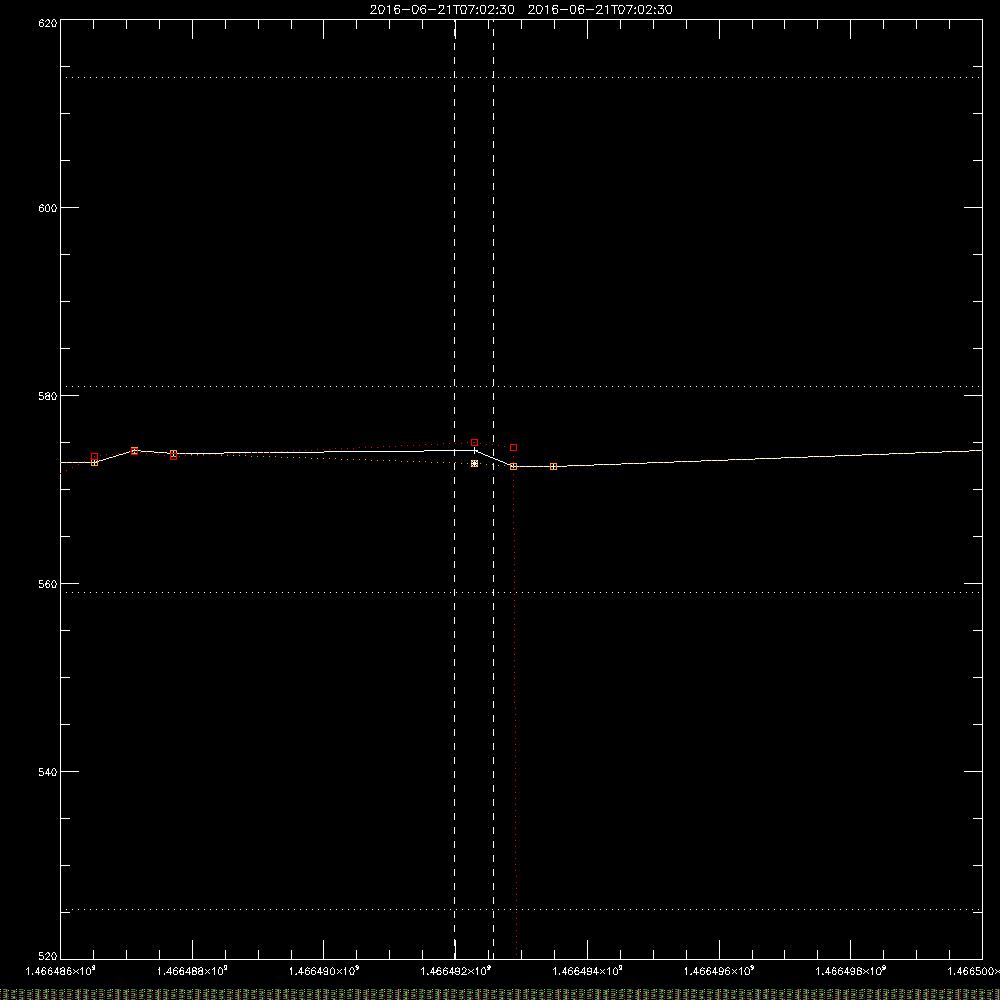
Task: Click the y-axis label 560
Action: click(x=48, y=585)
